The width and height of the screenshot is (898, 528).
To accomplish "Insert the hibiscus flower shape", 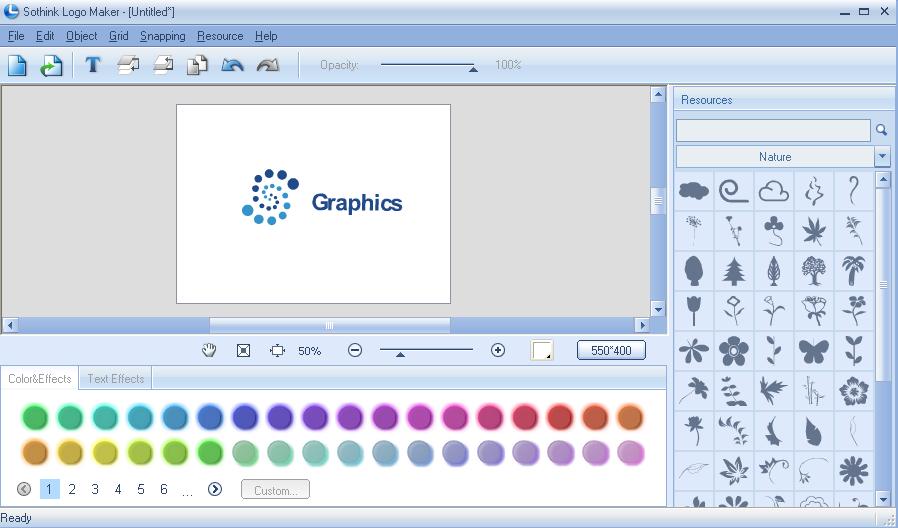I will tap(853, 391).
